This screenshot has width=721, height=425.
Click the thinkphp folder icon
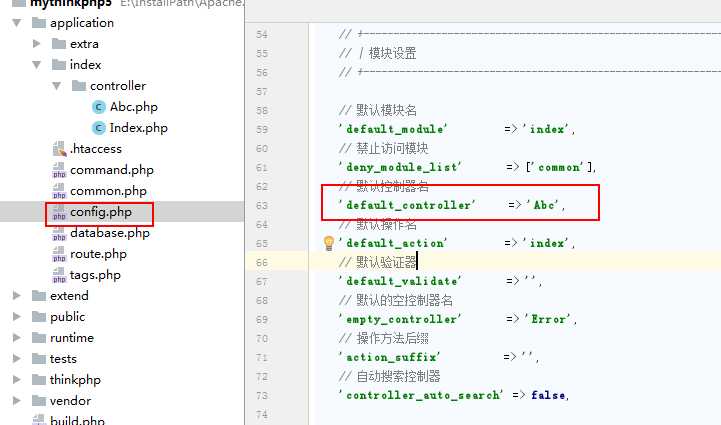tap(39, 379)
